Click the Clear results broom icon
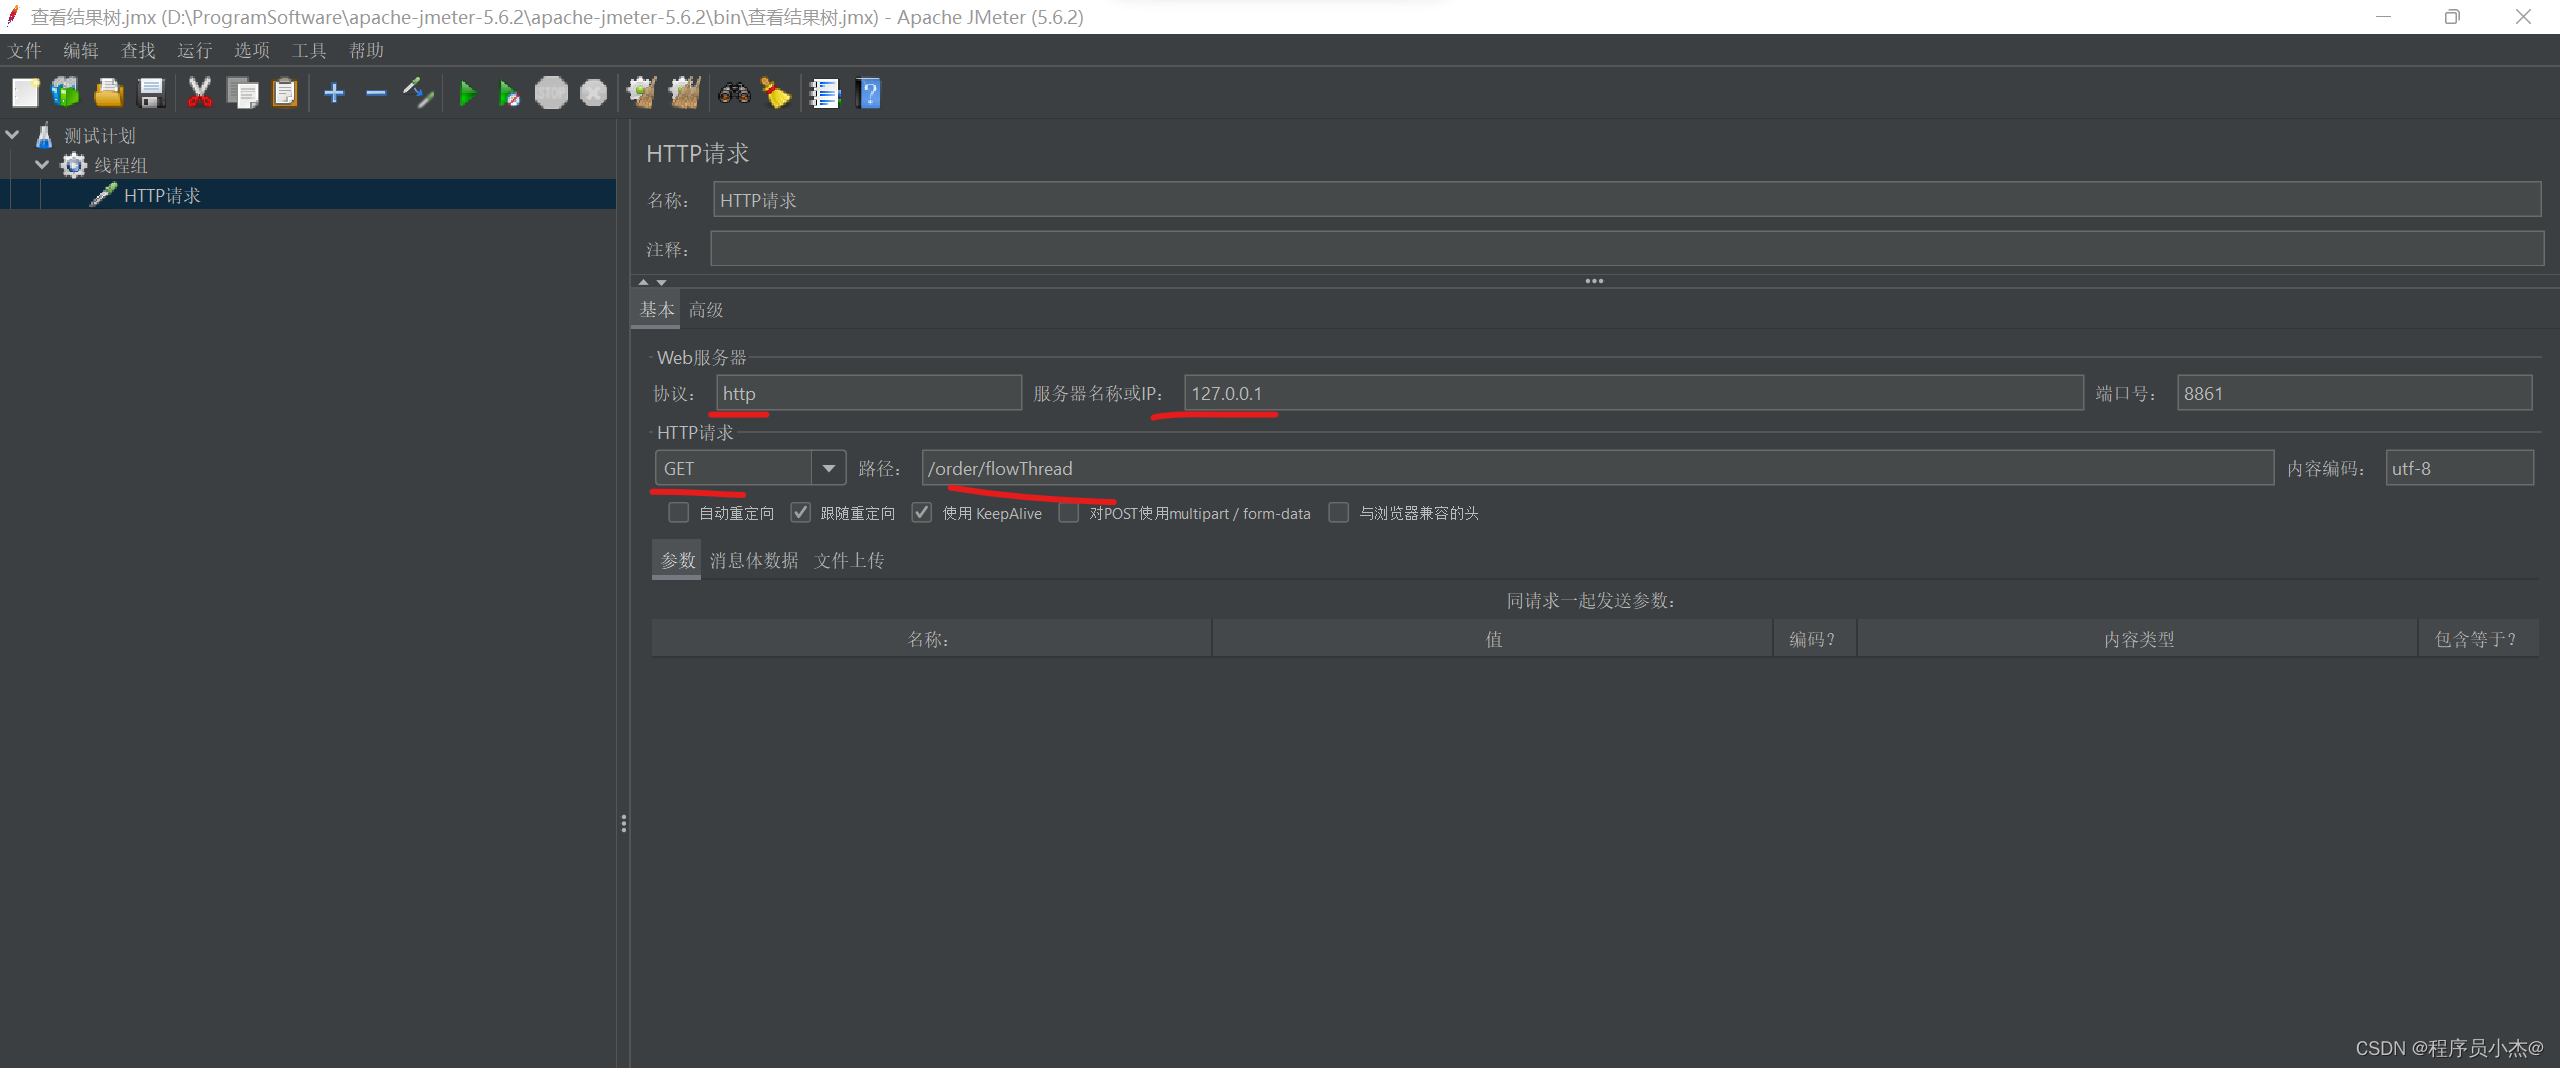Viewport: 2560px width, 1068px height. coord(642,93)
